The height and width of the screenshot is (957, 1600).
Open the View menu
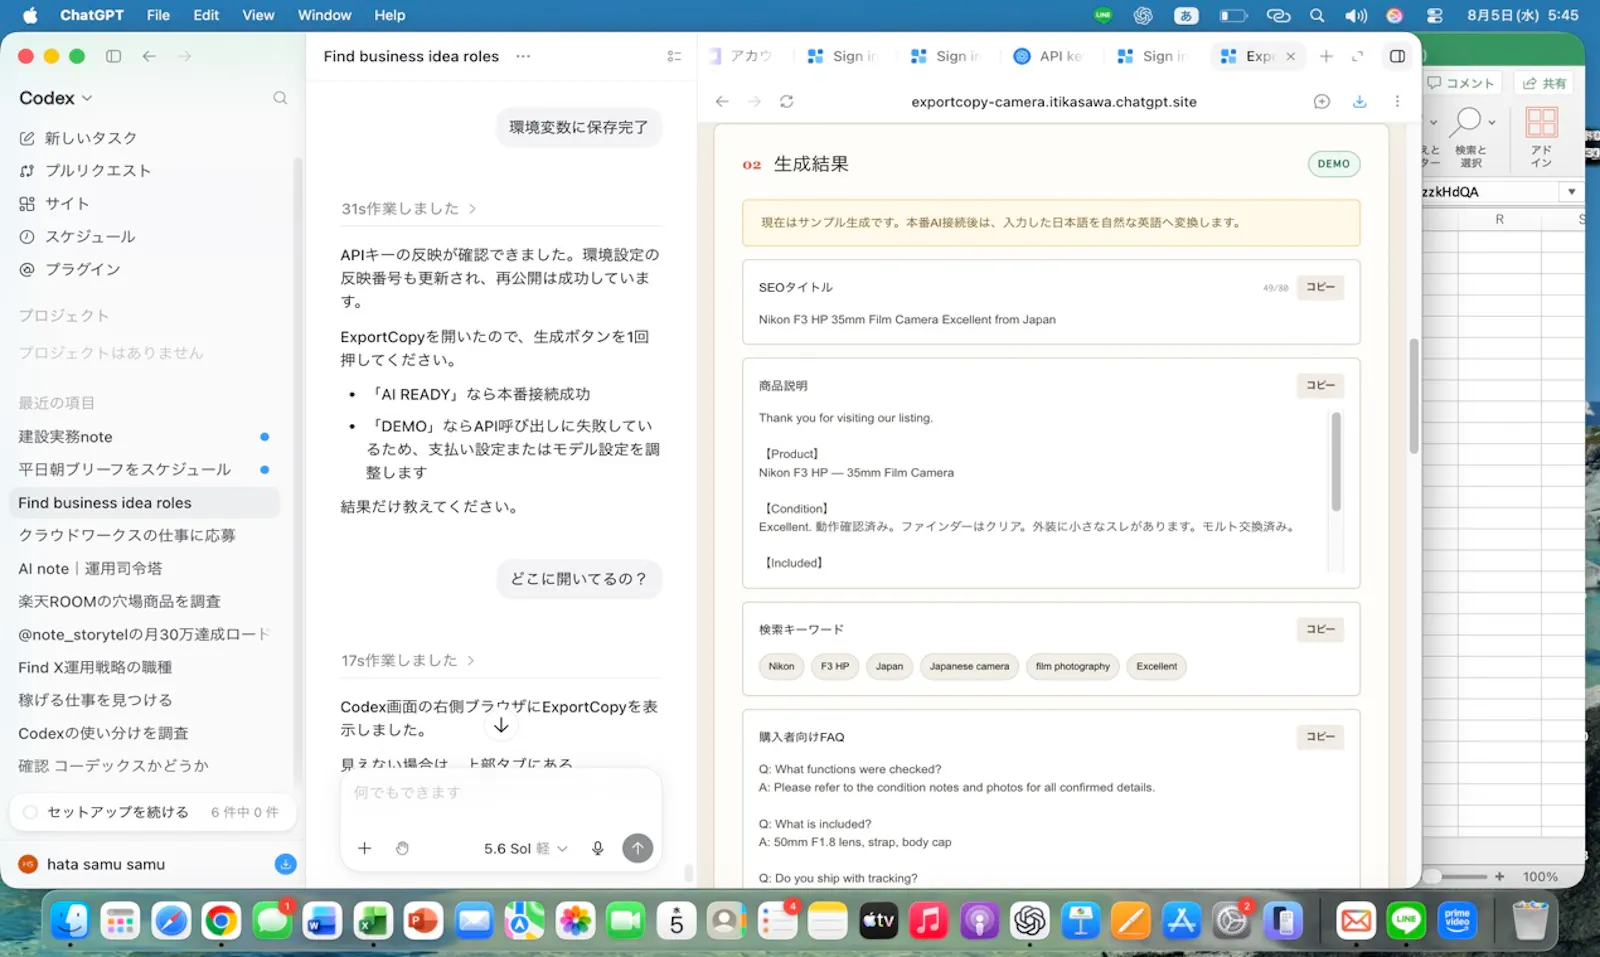click(258, 15)
